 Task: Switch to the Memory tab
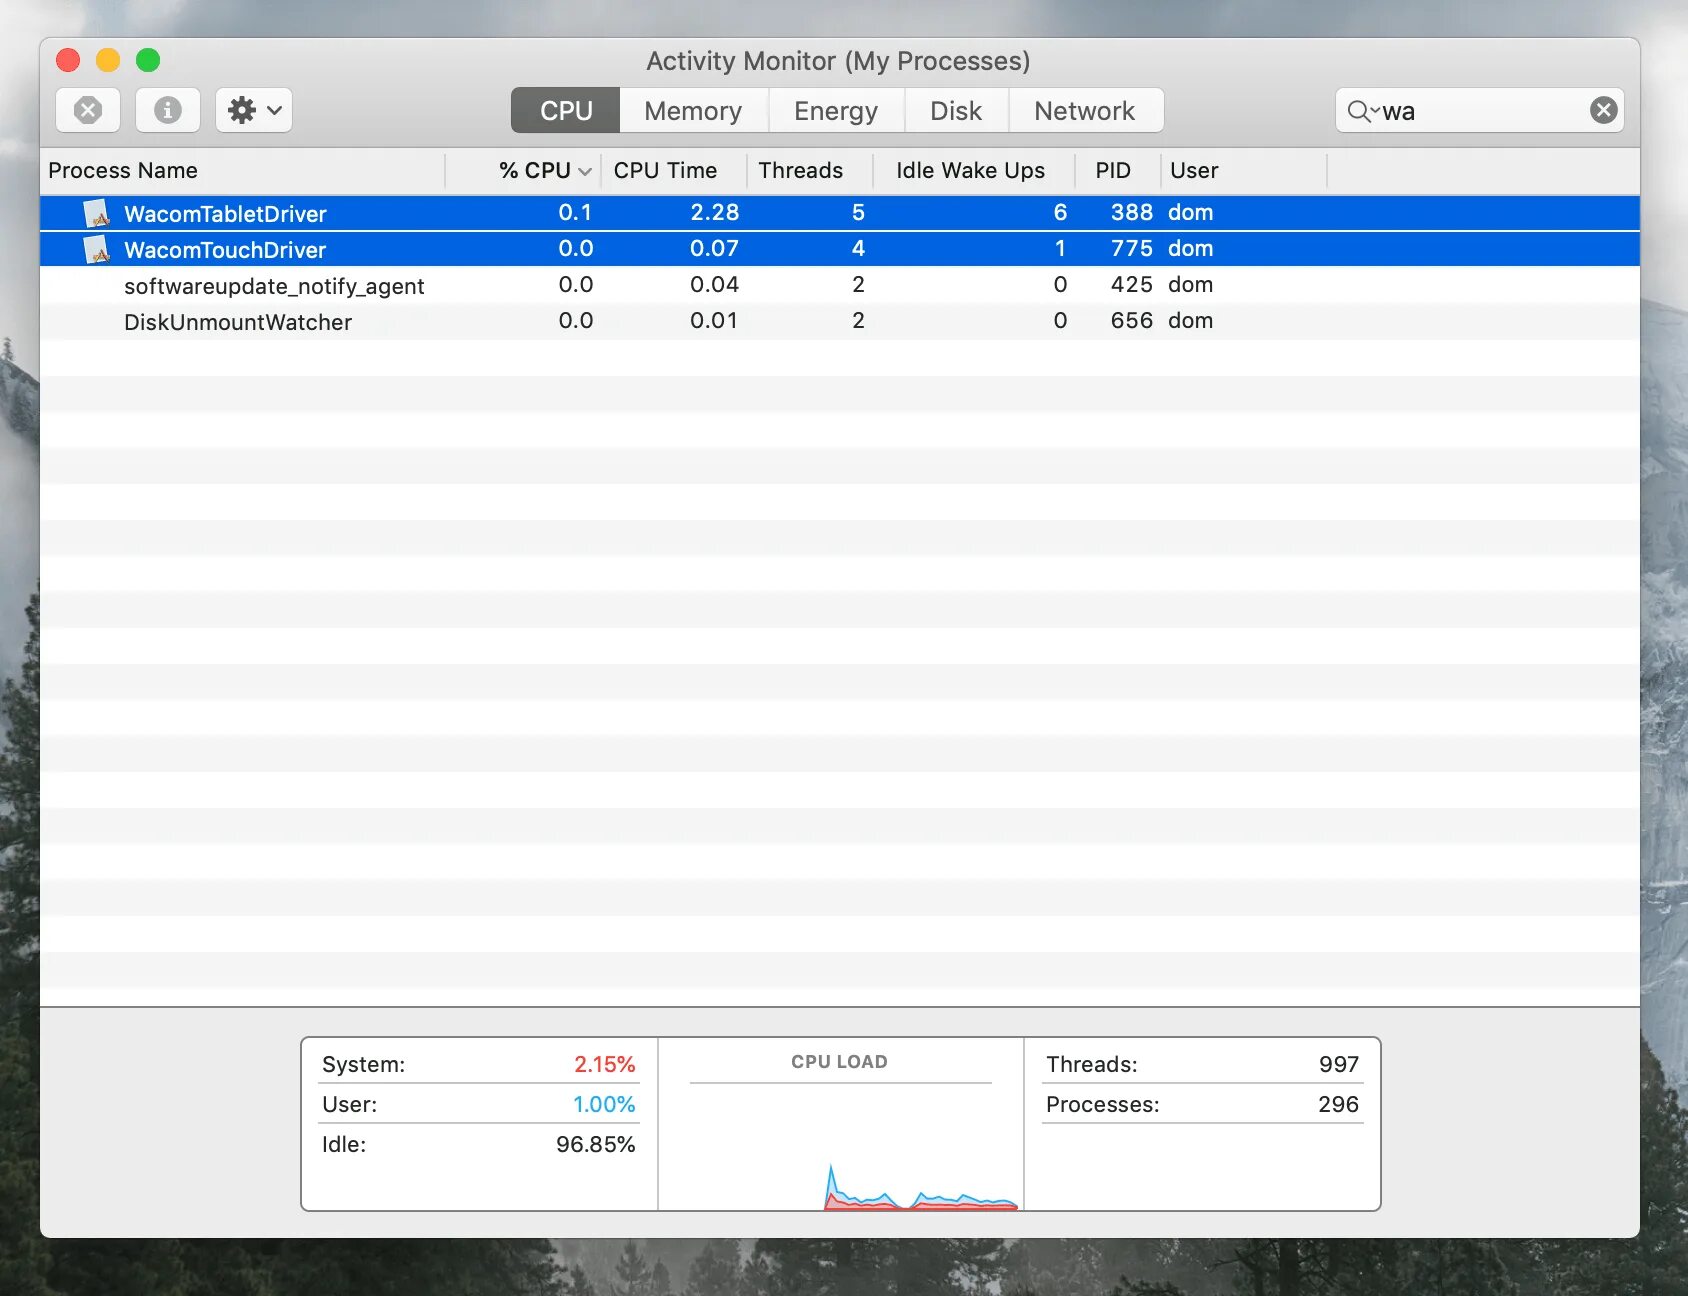[x=693, y=110]
